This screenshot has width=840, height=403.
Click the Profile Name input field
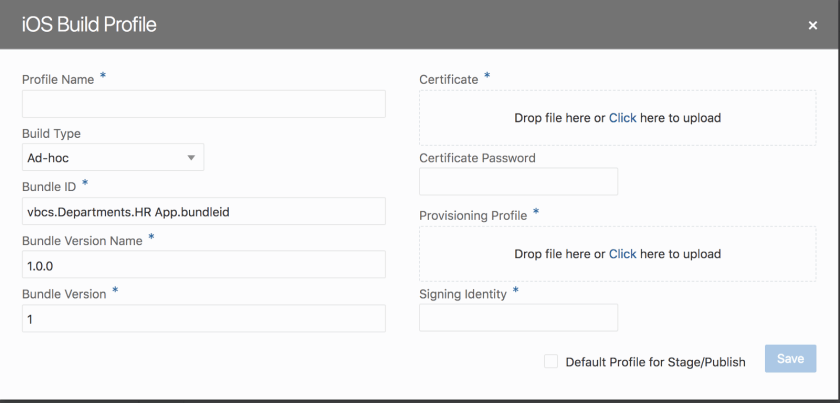click(203, 104)
